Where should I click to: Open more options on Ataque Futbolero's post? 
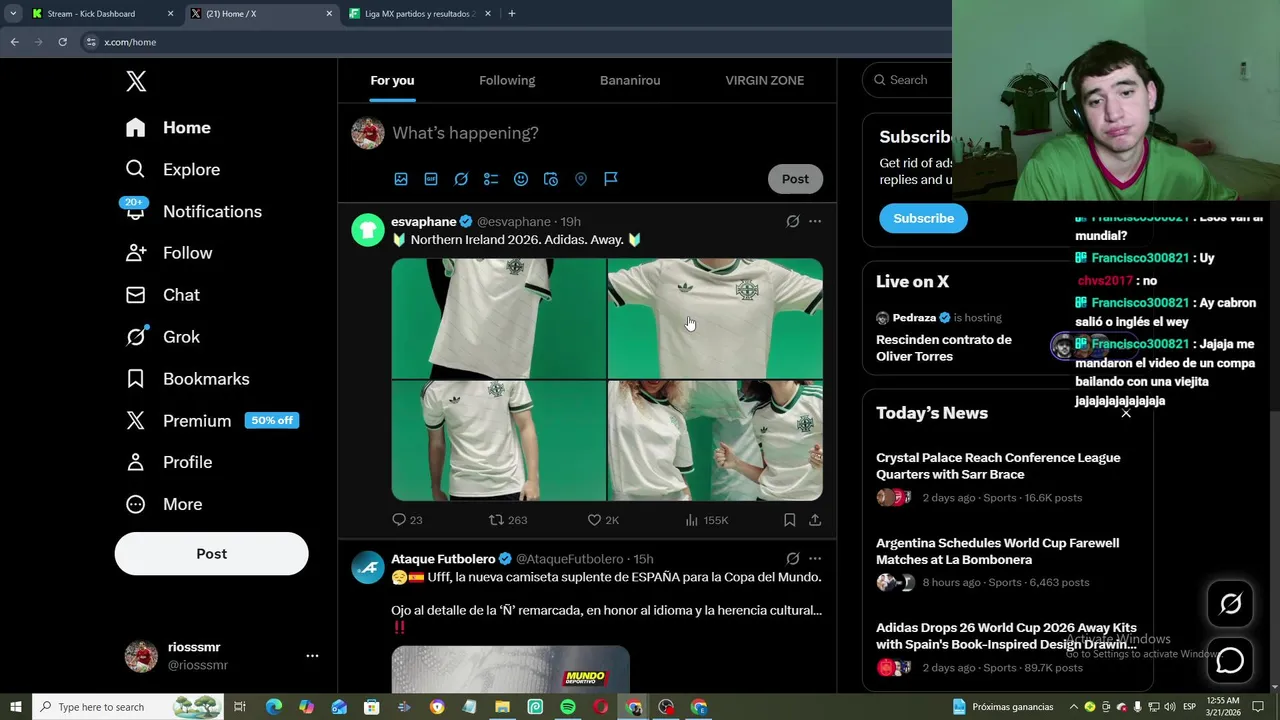click(x=815, y=558)
